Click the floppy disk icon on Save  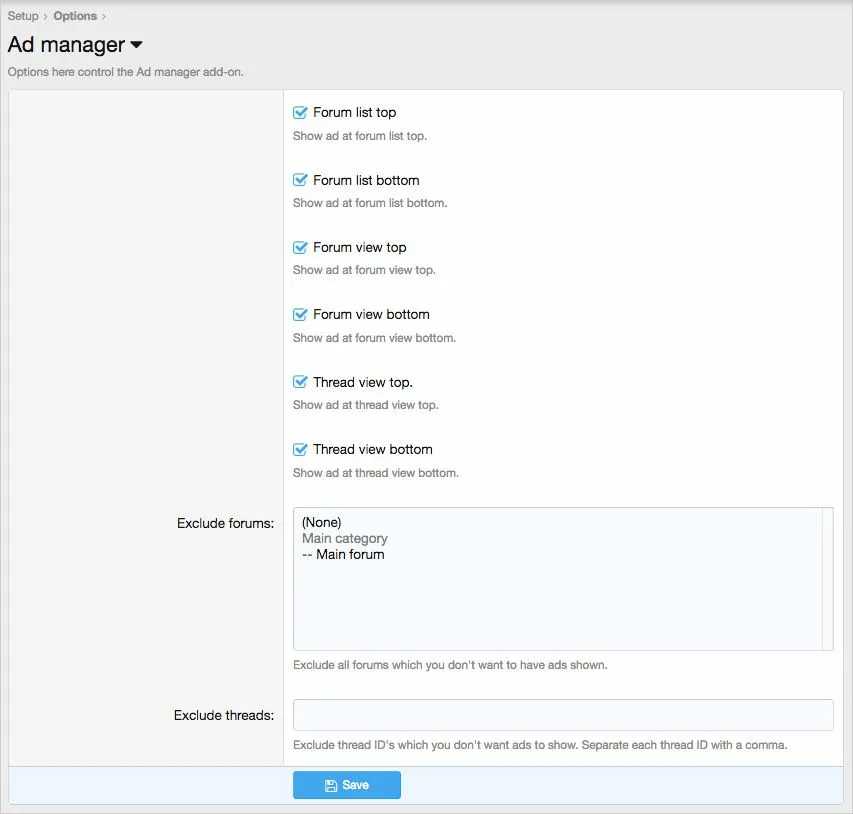coord(331,786)
